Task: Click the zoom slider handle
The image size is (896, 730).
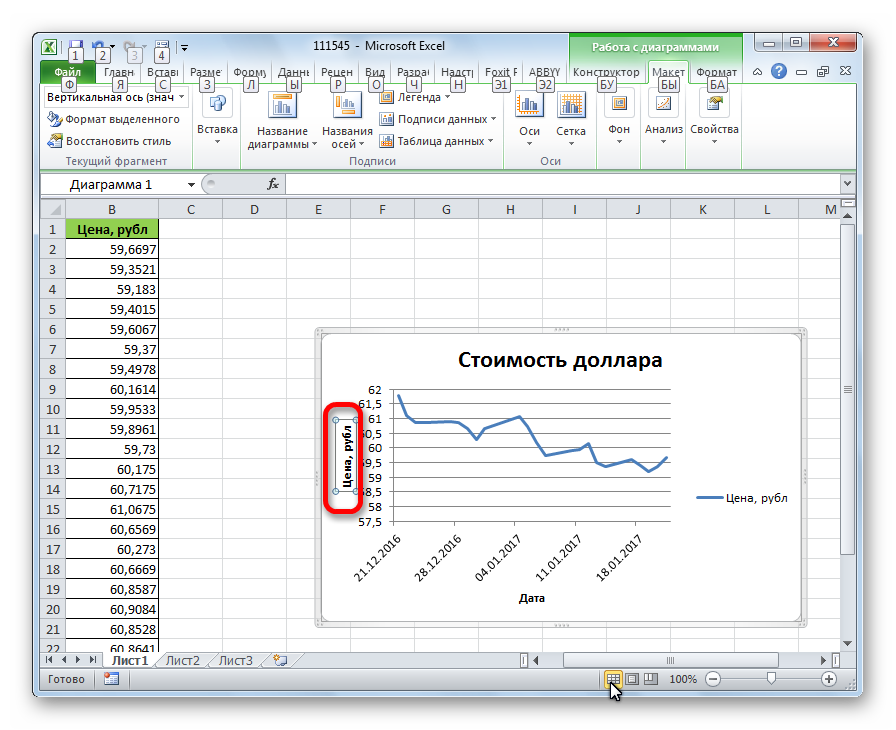Action: coord(770,679)
